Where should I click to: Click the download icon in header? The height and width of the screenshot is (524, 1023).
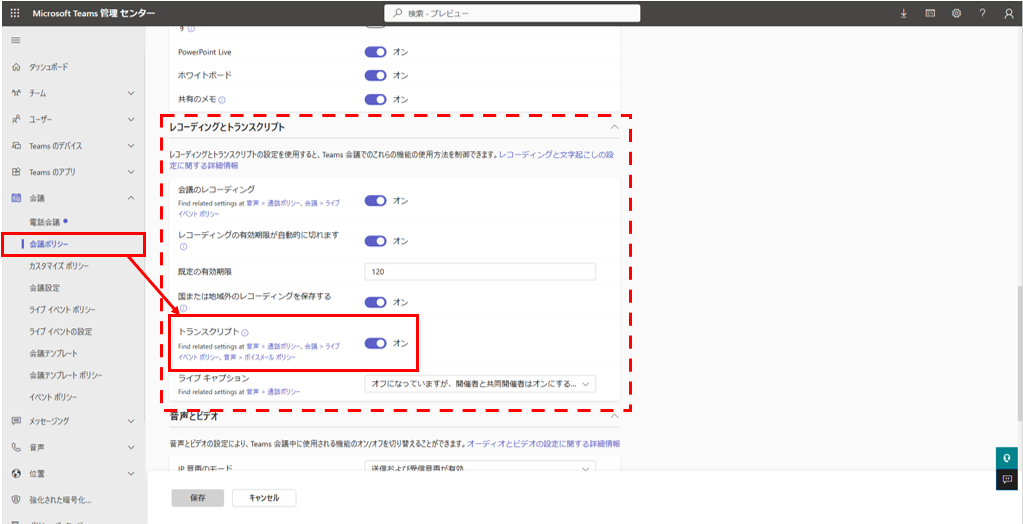[x=904, y=13]
